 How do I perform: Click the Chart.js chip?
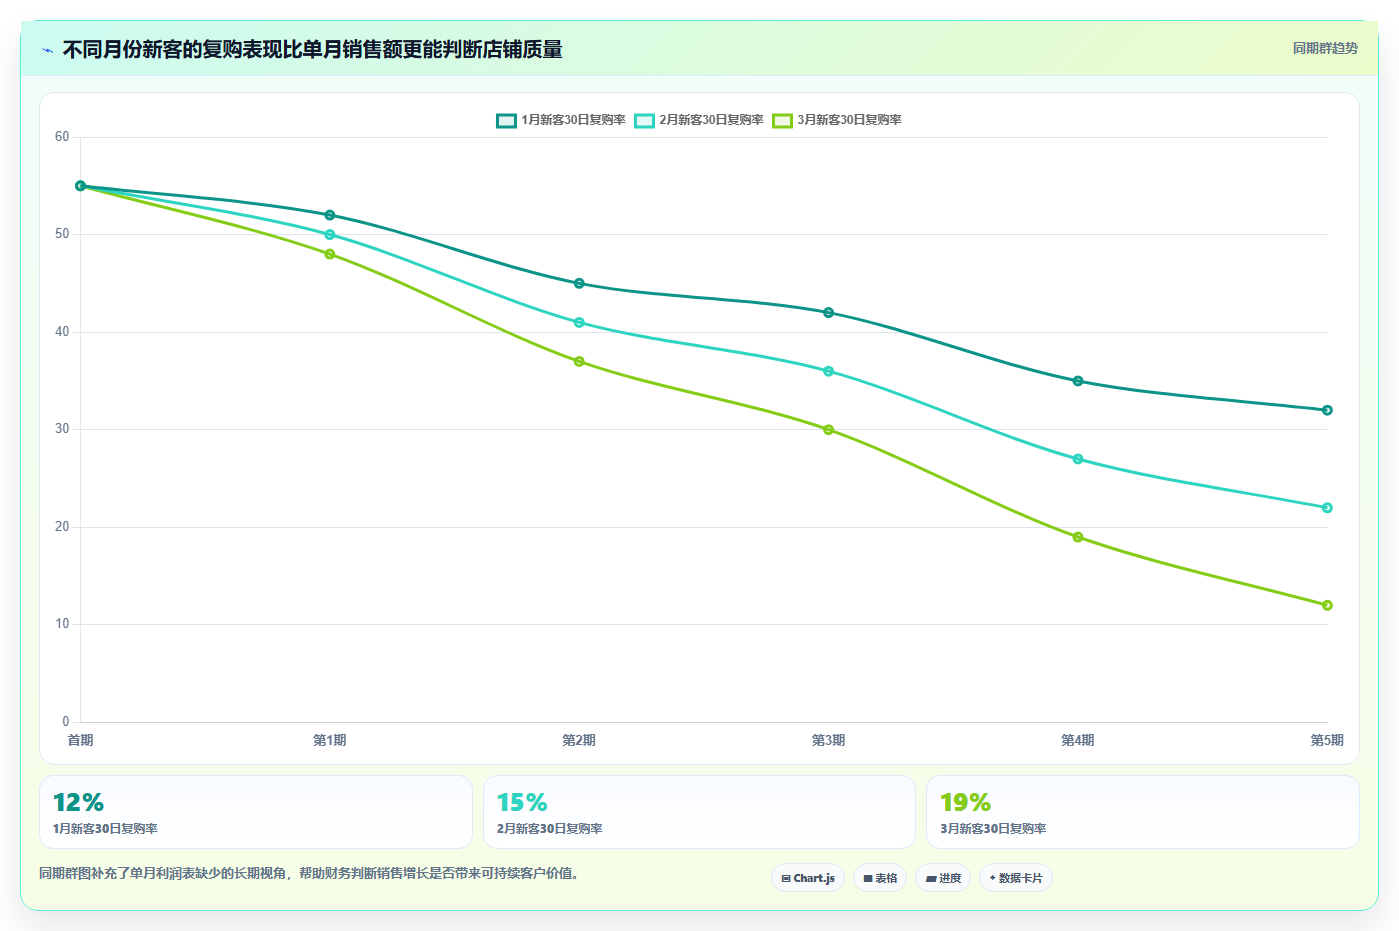808,878
